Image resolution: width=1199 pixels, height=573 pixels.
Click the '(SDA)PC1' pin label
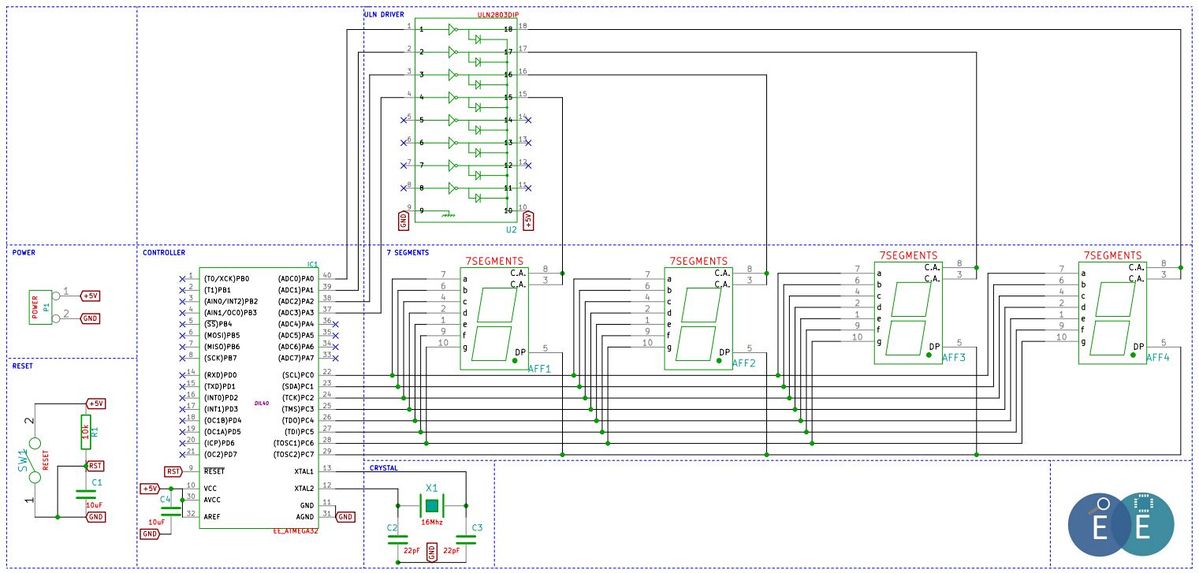click(296, 386)
